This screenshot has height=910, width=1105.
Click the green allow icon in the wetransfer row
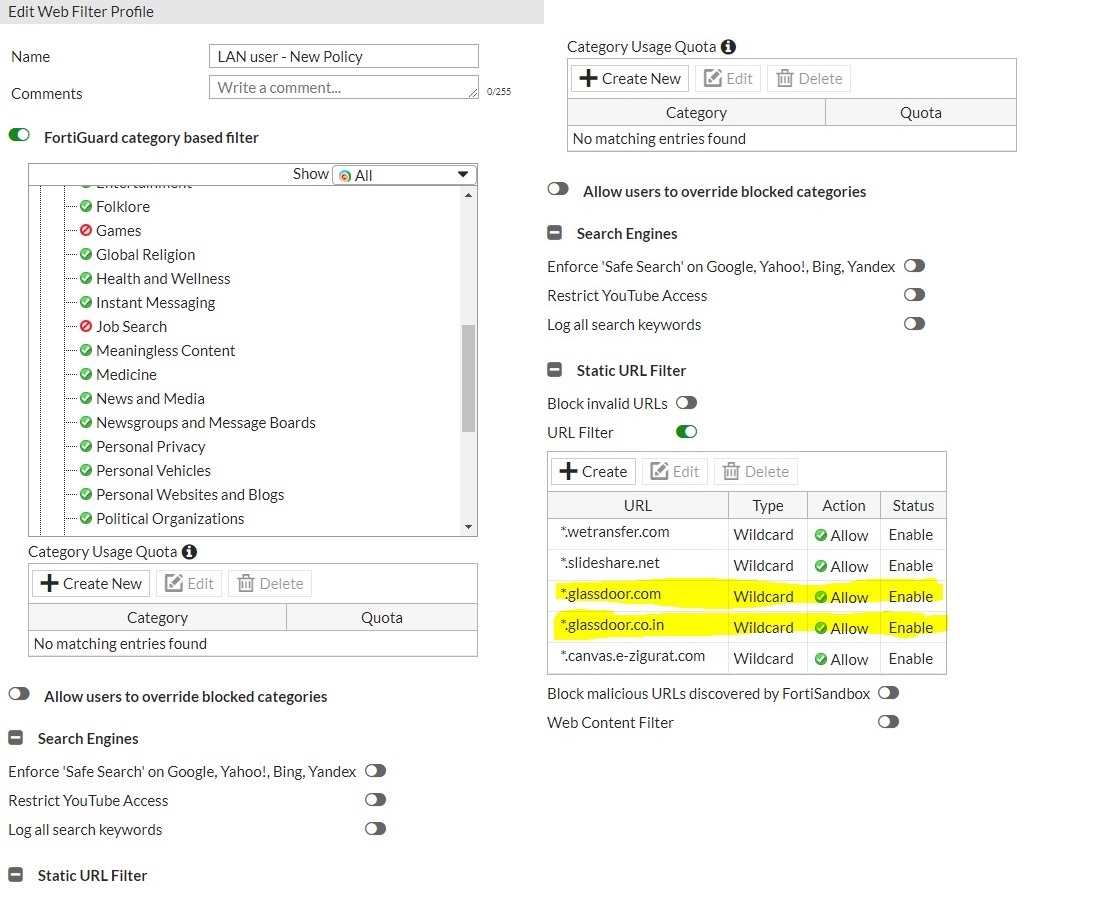[x=821, y=535]
